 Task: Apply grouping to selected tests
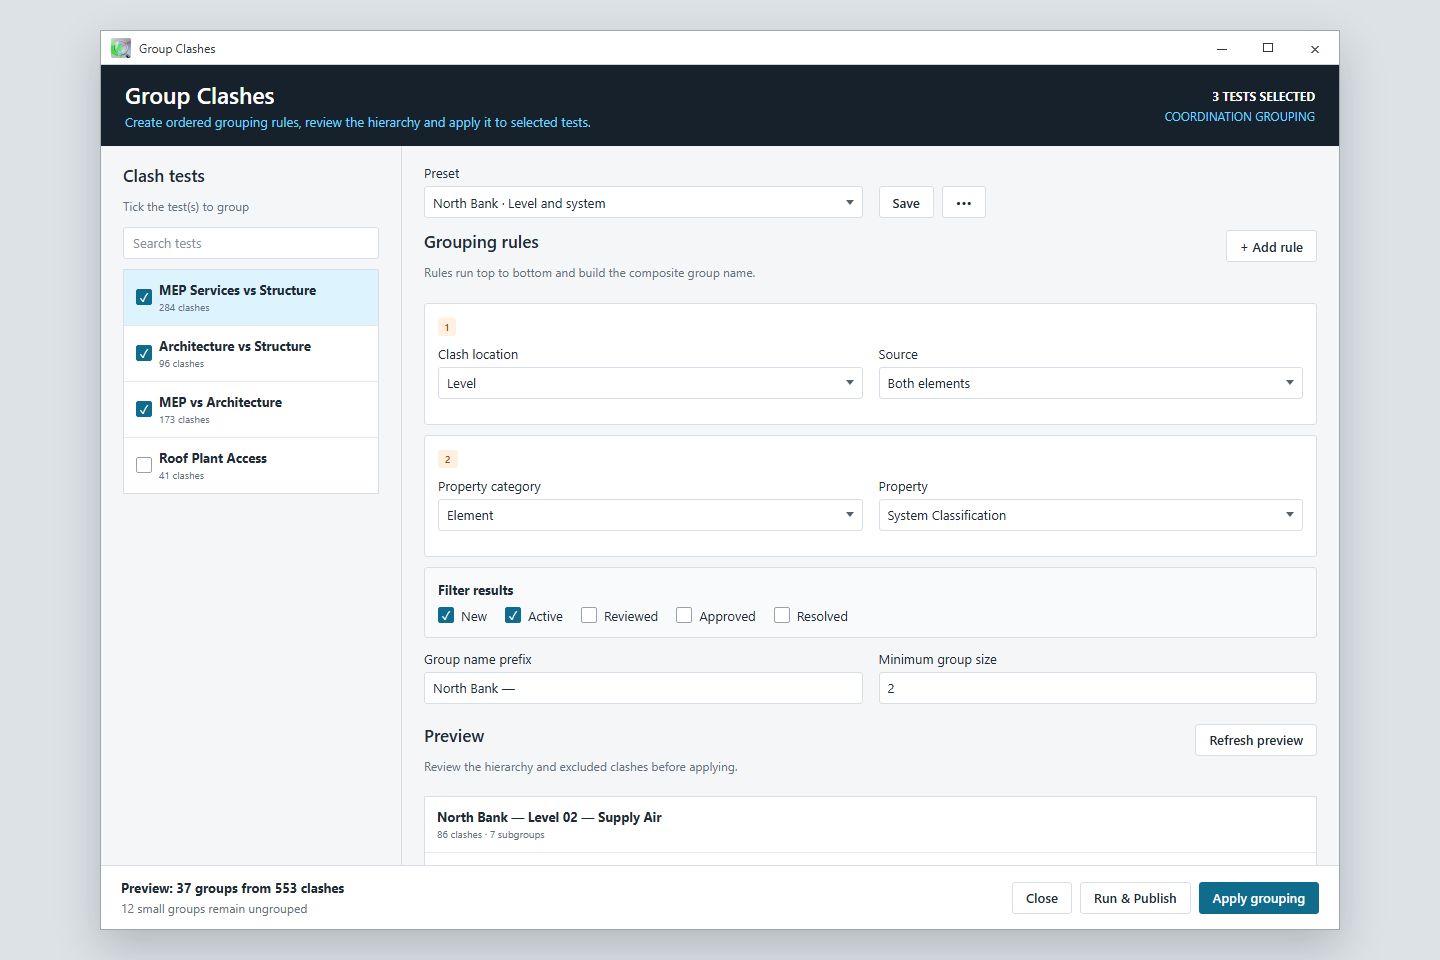coord(1259,898)
